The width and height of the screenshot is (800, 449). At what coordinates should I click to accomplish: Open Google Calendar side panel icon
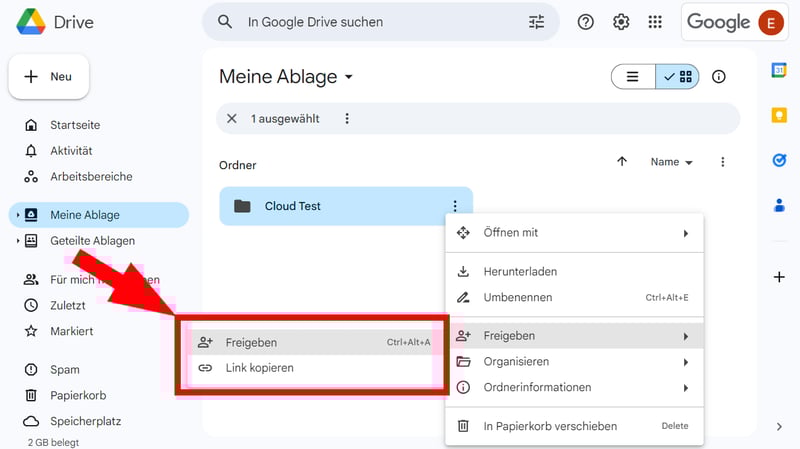(779, 70)
